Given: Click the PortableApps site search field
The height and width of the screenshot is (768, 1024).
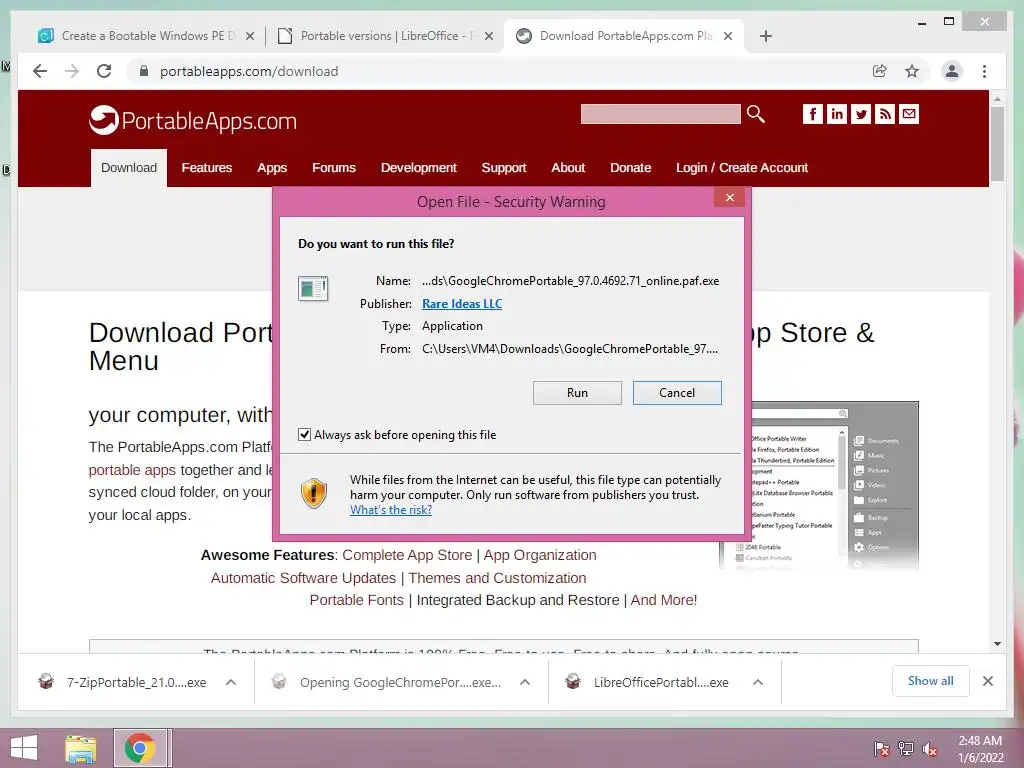Looking at the screenshot, I should tap(660, 114).
